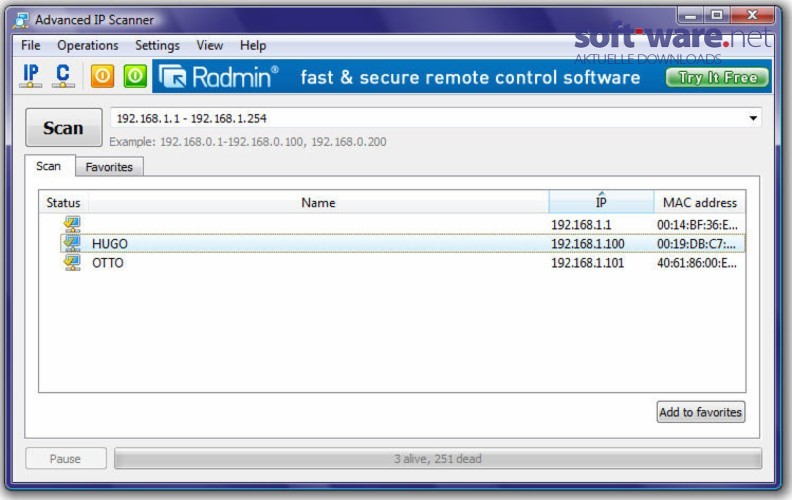
Task: Click MAC address 40:61:86:00:E...
Action: [697, 263]
